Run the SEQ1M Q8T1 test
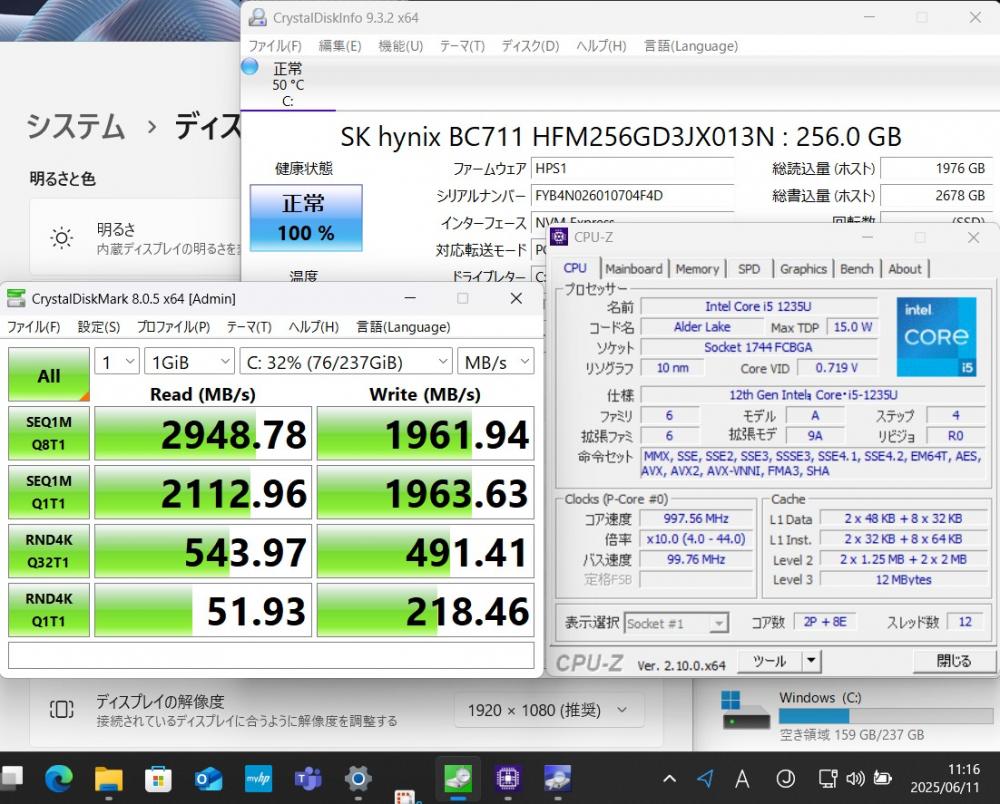Screen dimensions: 1000x804 (48, 434)
